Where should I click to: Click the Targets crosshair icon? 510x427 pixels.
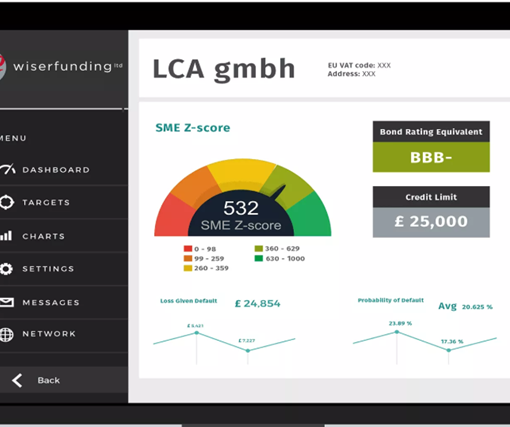point(7,202)
